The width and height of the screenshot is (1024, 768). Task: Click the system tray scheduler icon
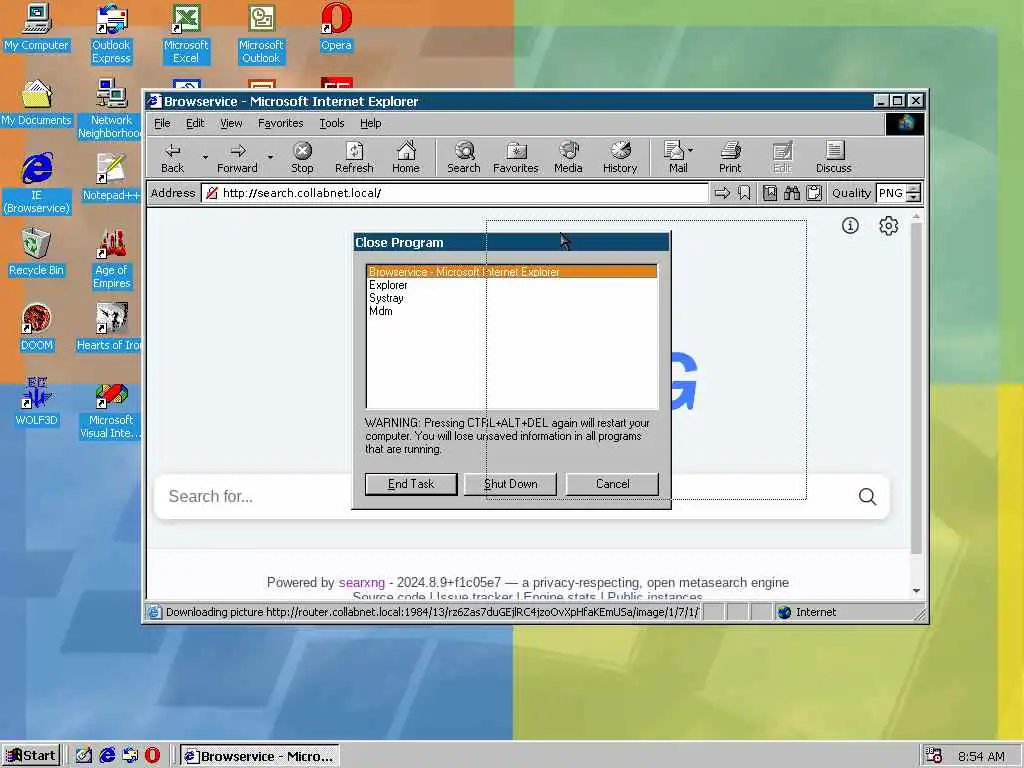pos(934,756)
